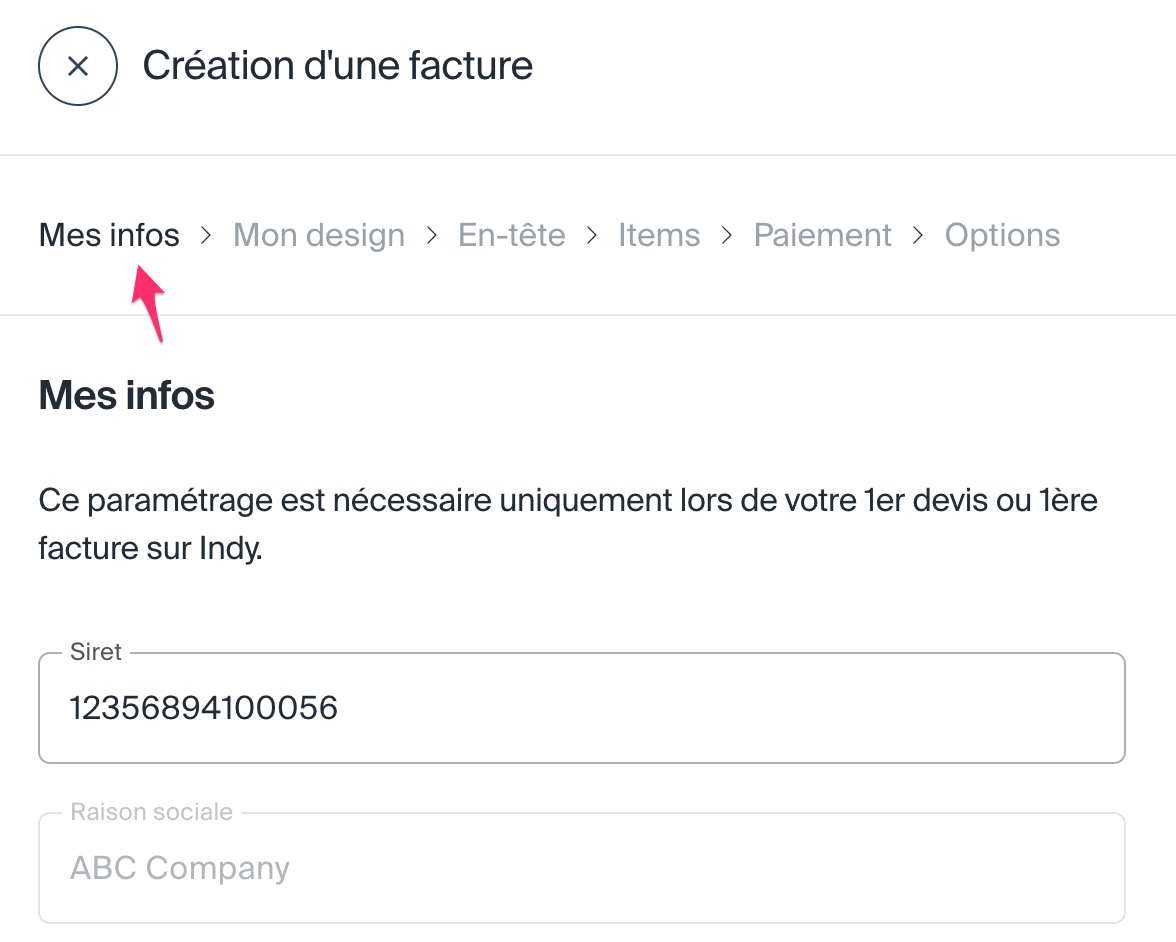Screen dimensions: 1176x942
Task: Switch to the Items step
Action: coord(659,235)
